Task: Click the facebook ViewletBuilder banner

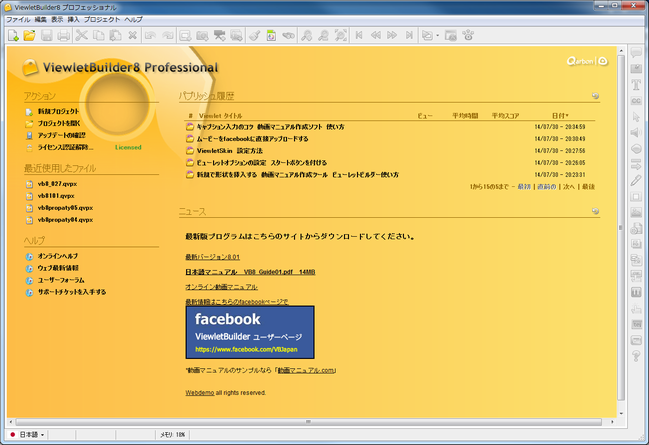Action: pyautogui.click(x=251, y=334)
